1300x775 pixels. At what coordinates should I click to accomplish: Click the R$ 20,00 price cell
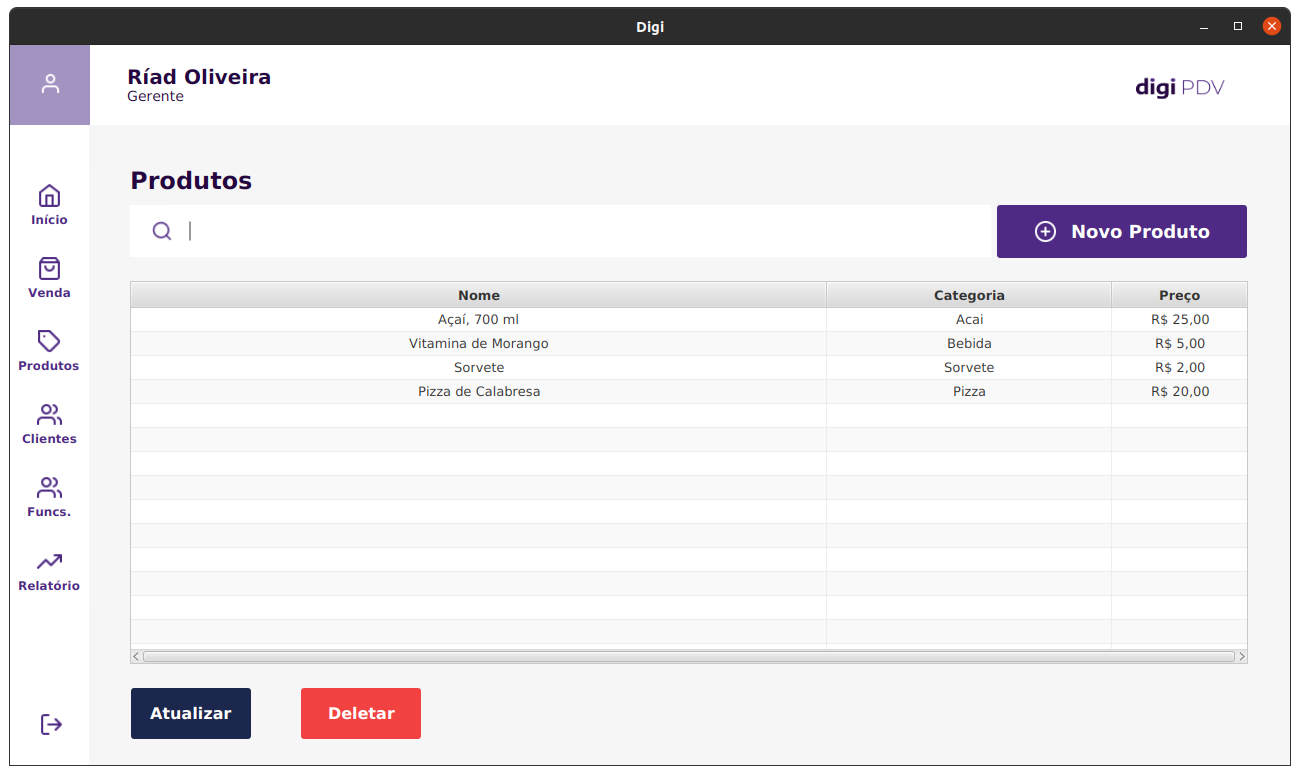coord(1180,392)
